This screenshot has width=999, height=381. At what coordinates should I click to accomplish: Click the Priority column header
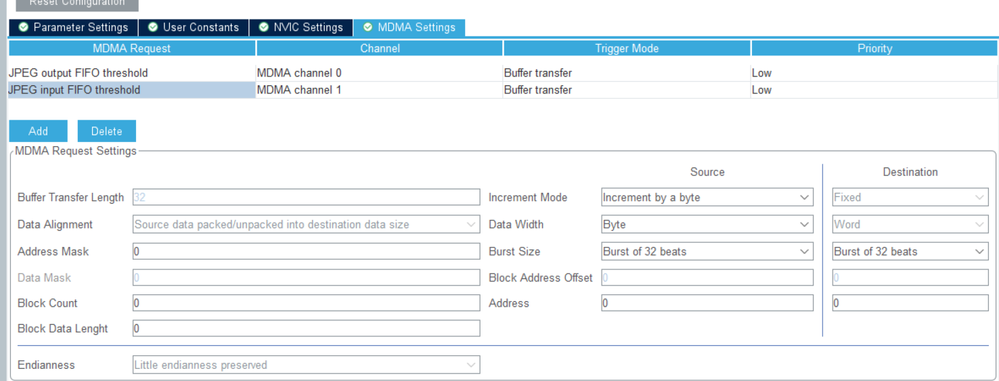click(x=874, y=48)
